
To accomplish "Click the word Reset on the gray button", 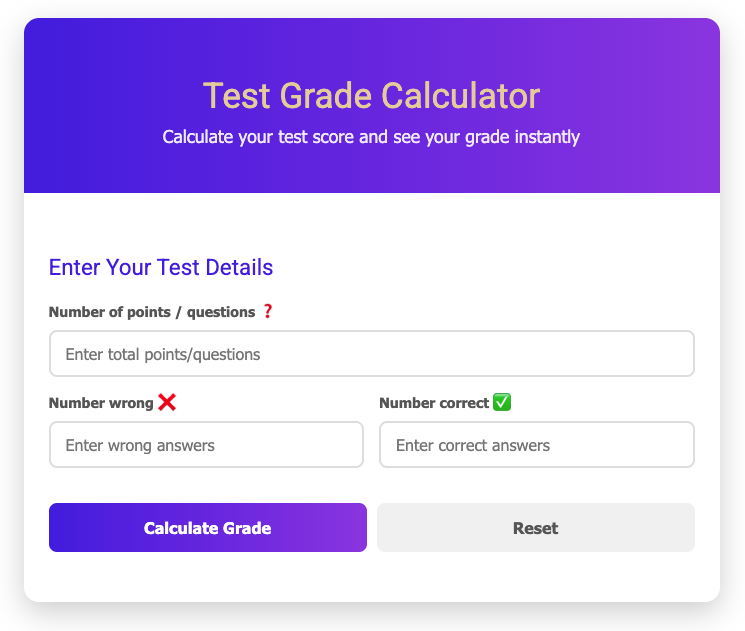I will [535, 528].
